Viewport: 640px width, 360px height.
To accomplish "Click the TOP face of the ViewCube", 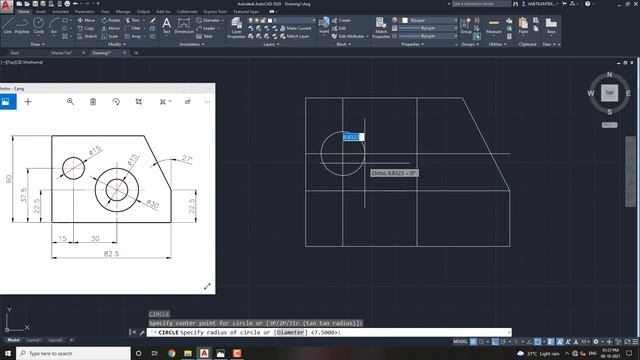I will (609, 93).
